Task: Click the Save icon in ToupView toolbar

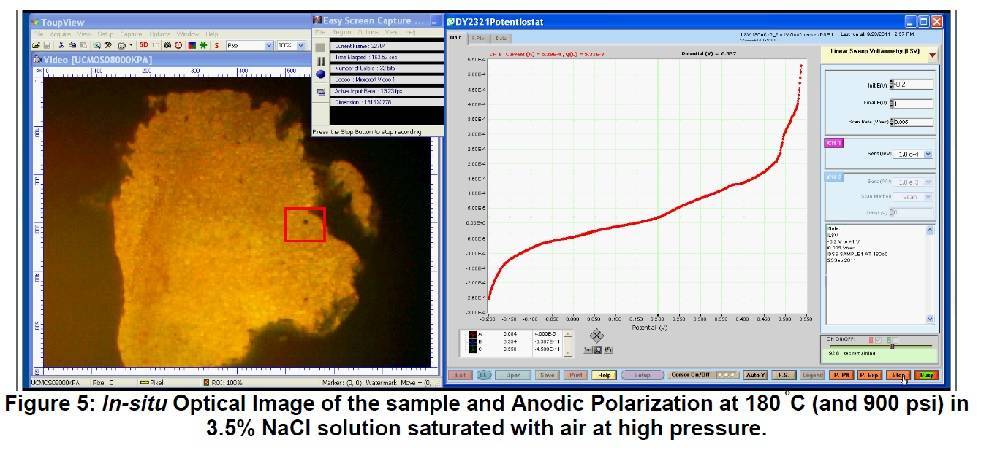Action: (x=47, y=45)
